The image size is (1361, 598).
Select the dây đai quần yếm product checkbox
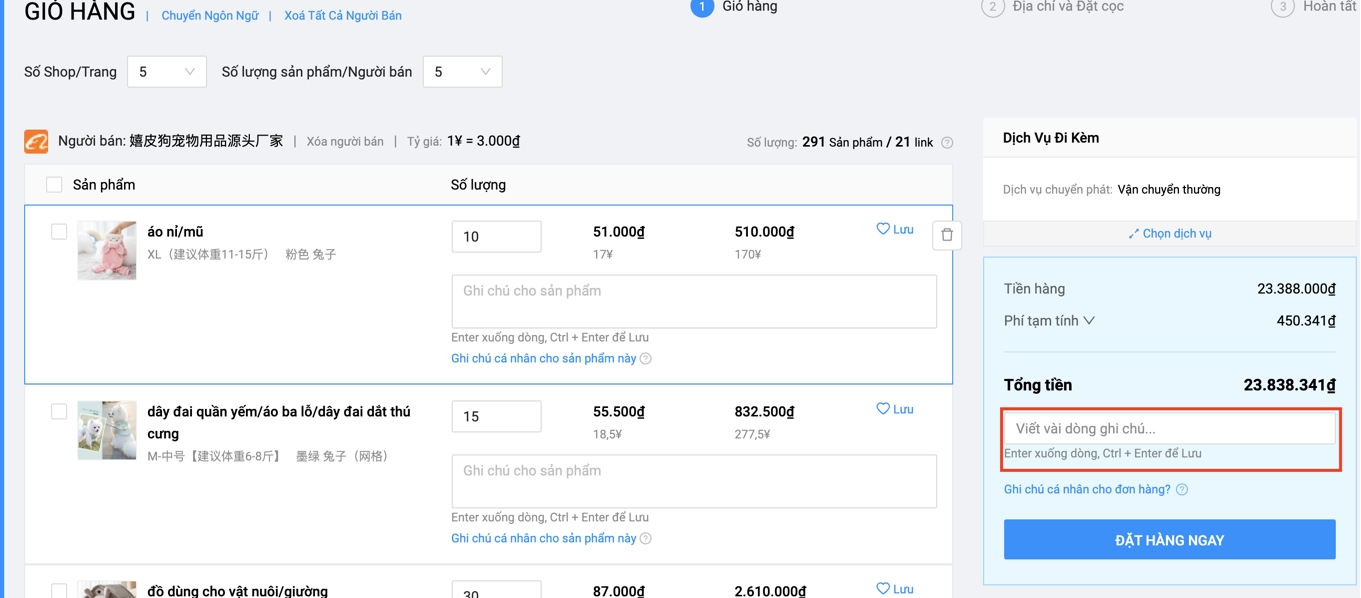tap(59, 412)
